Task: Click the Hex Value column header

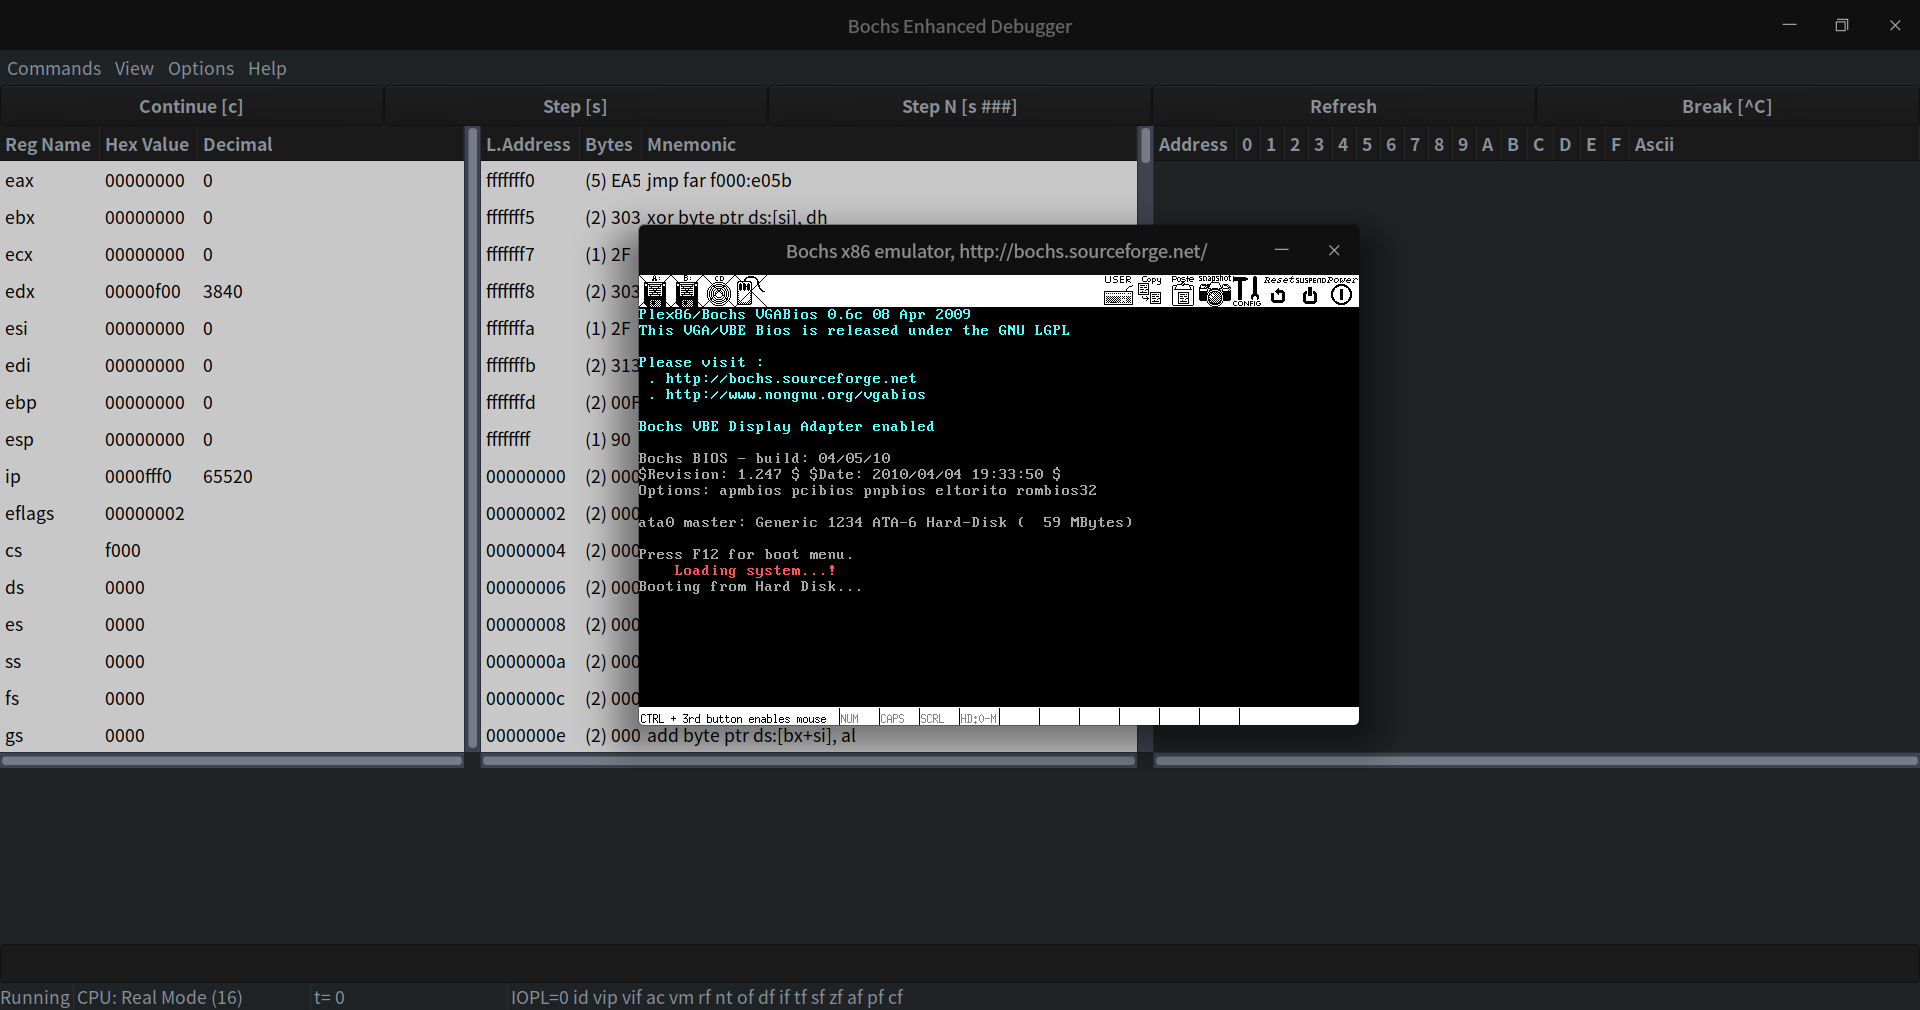Action: [147, 144]
